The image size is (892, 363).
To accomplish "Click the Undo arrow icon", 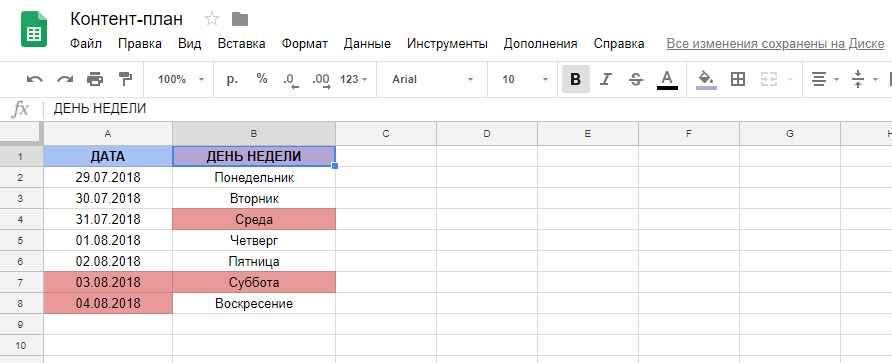I will (35, 80).
